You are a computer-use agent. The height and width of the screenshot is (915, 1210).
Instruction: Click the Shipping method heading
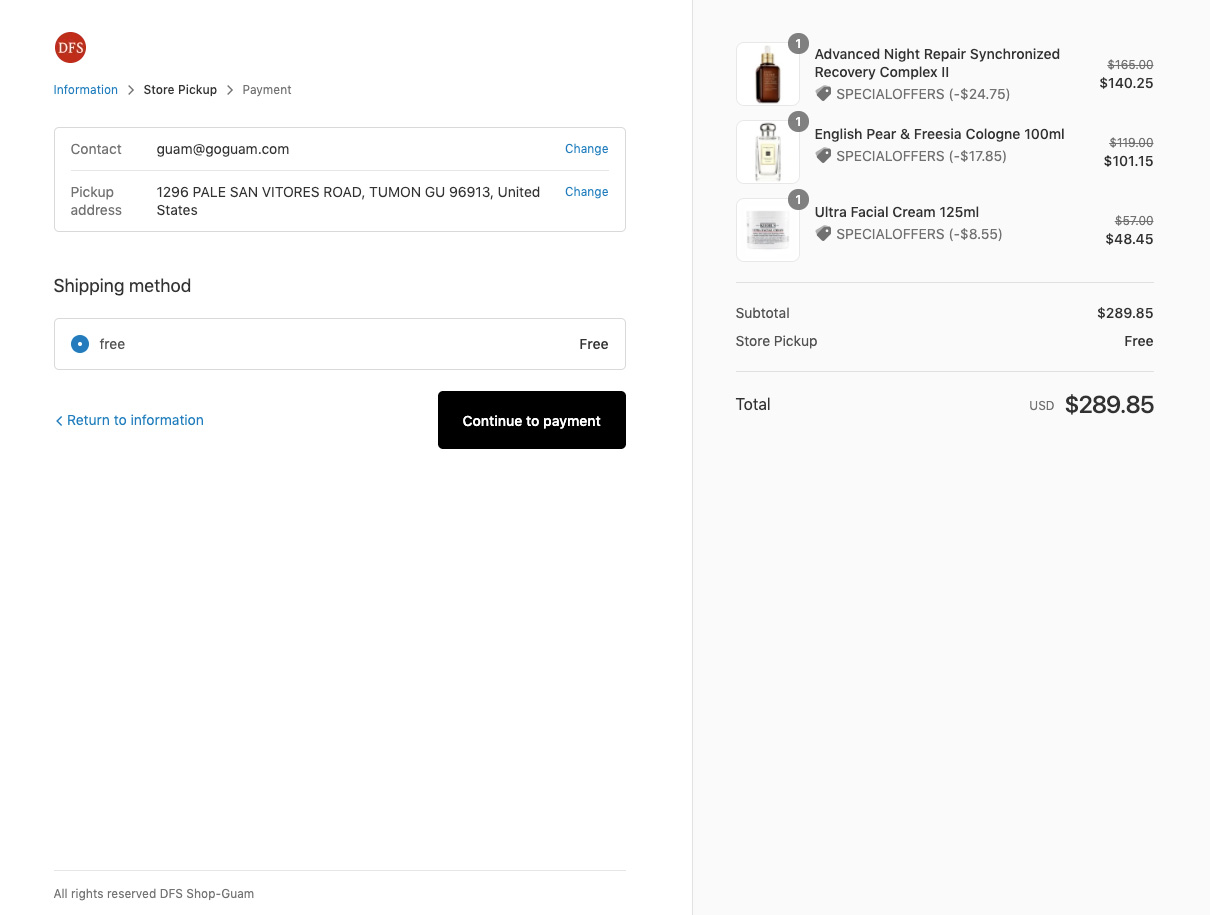pos(122,286)
